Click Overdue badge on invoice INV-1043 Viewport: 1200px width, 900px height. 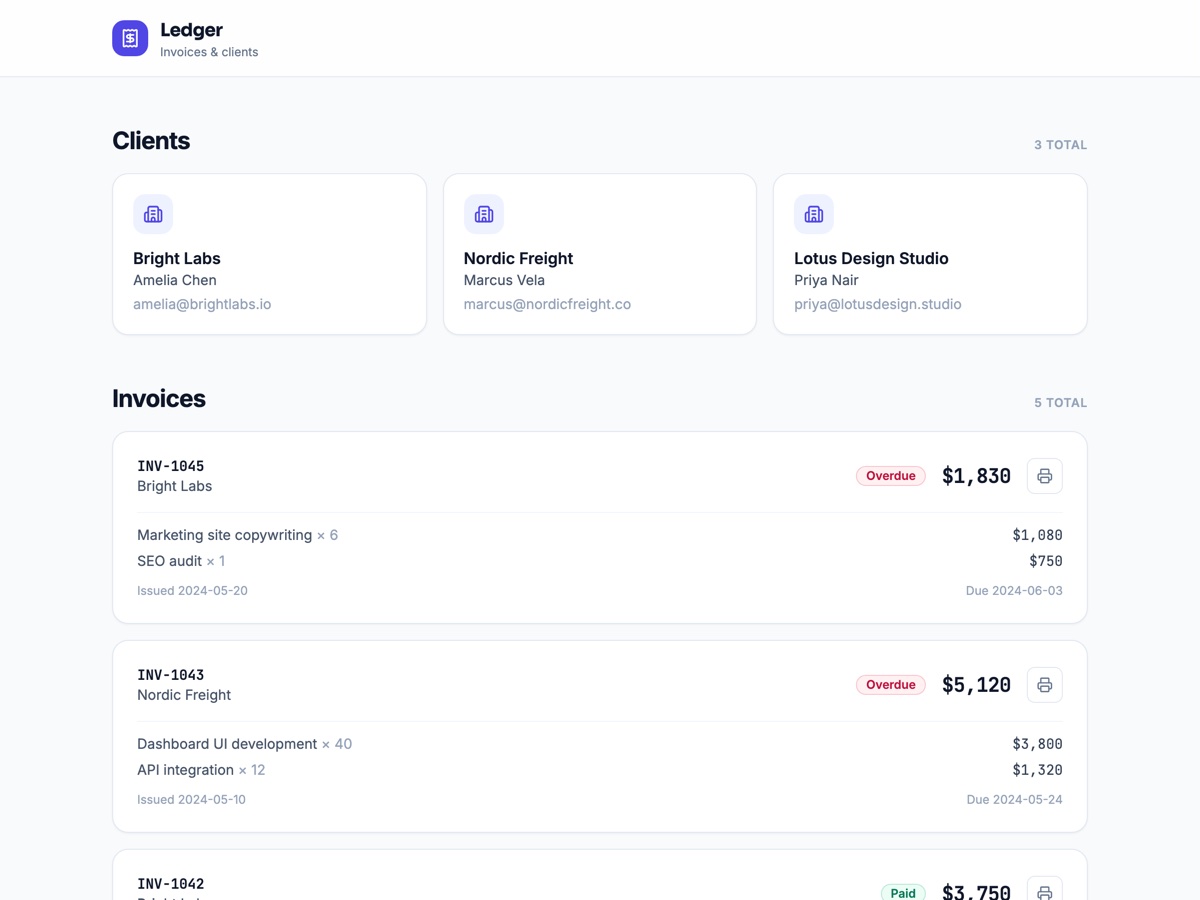click(891, 685)
